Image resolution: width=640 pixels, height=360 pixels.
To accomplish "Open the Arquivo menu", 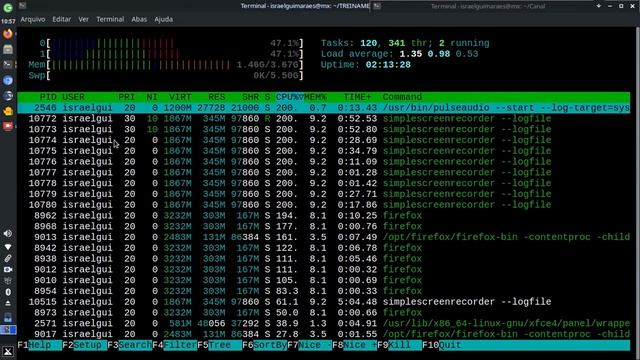I will coord(33,19).
